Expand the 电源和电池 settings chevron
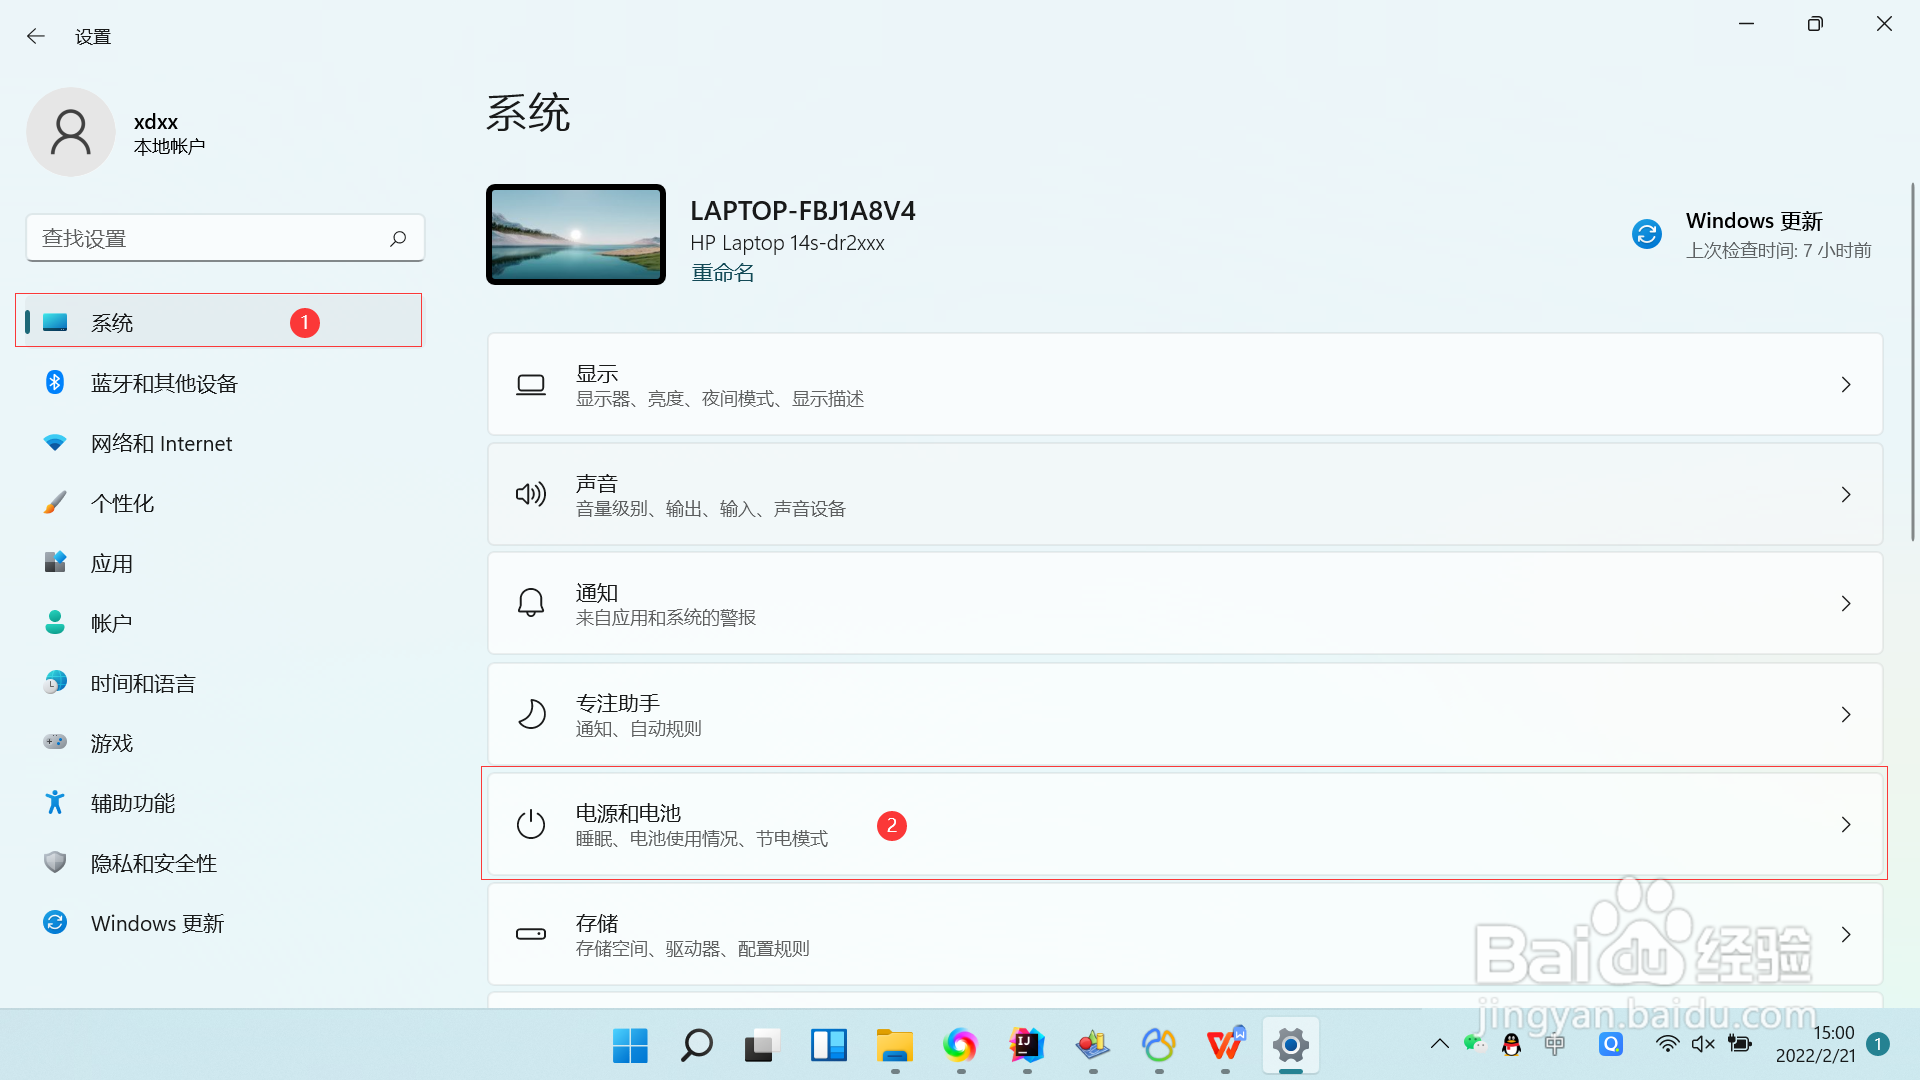The image size is (1920, 1080). (x=1846, y=824)
